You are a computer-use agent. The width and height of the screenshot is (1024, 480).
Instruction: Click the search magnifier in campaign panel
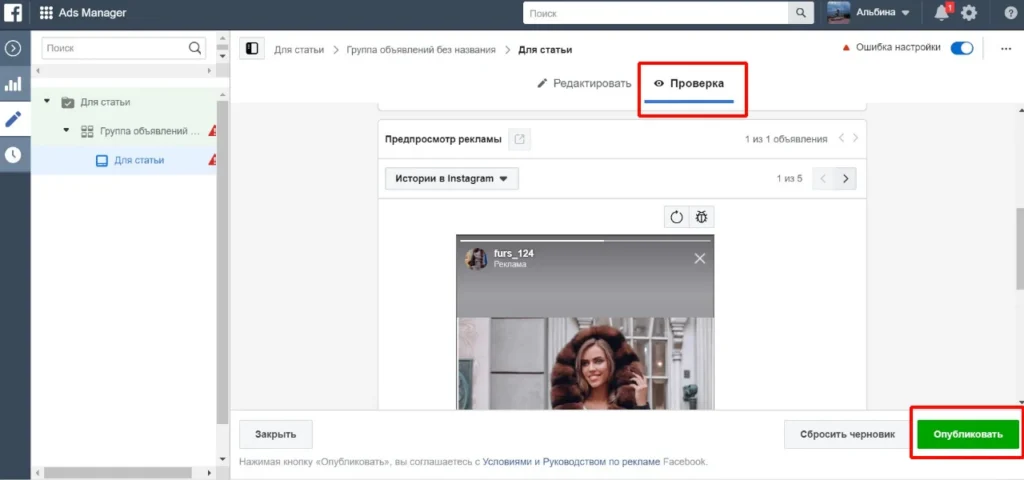[x=195, y=48]
